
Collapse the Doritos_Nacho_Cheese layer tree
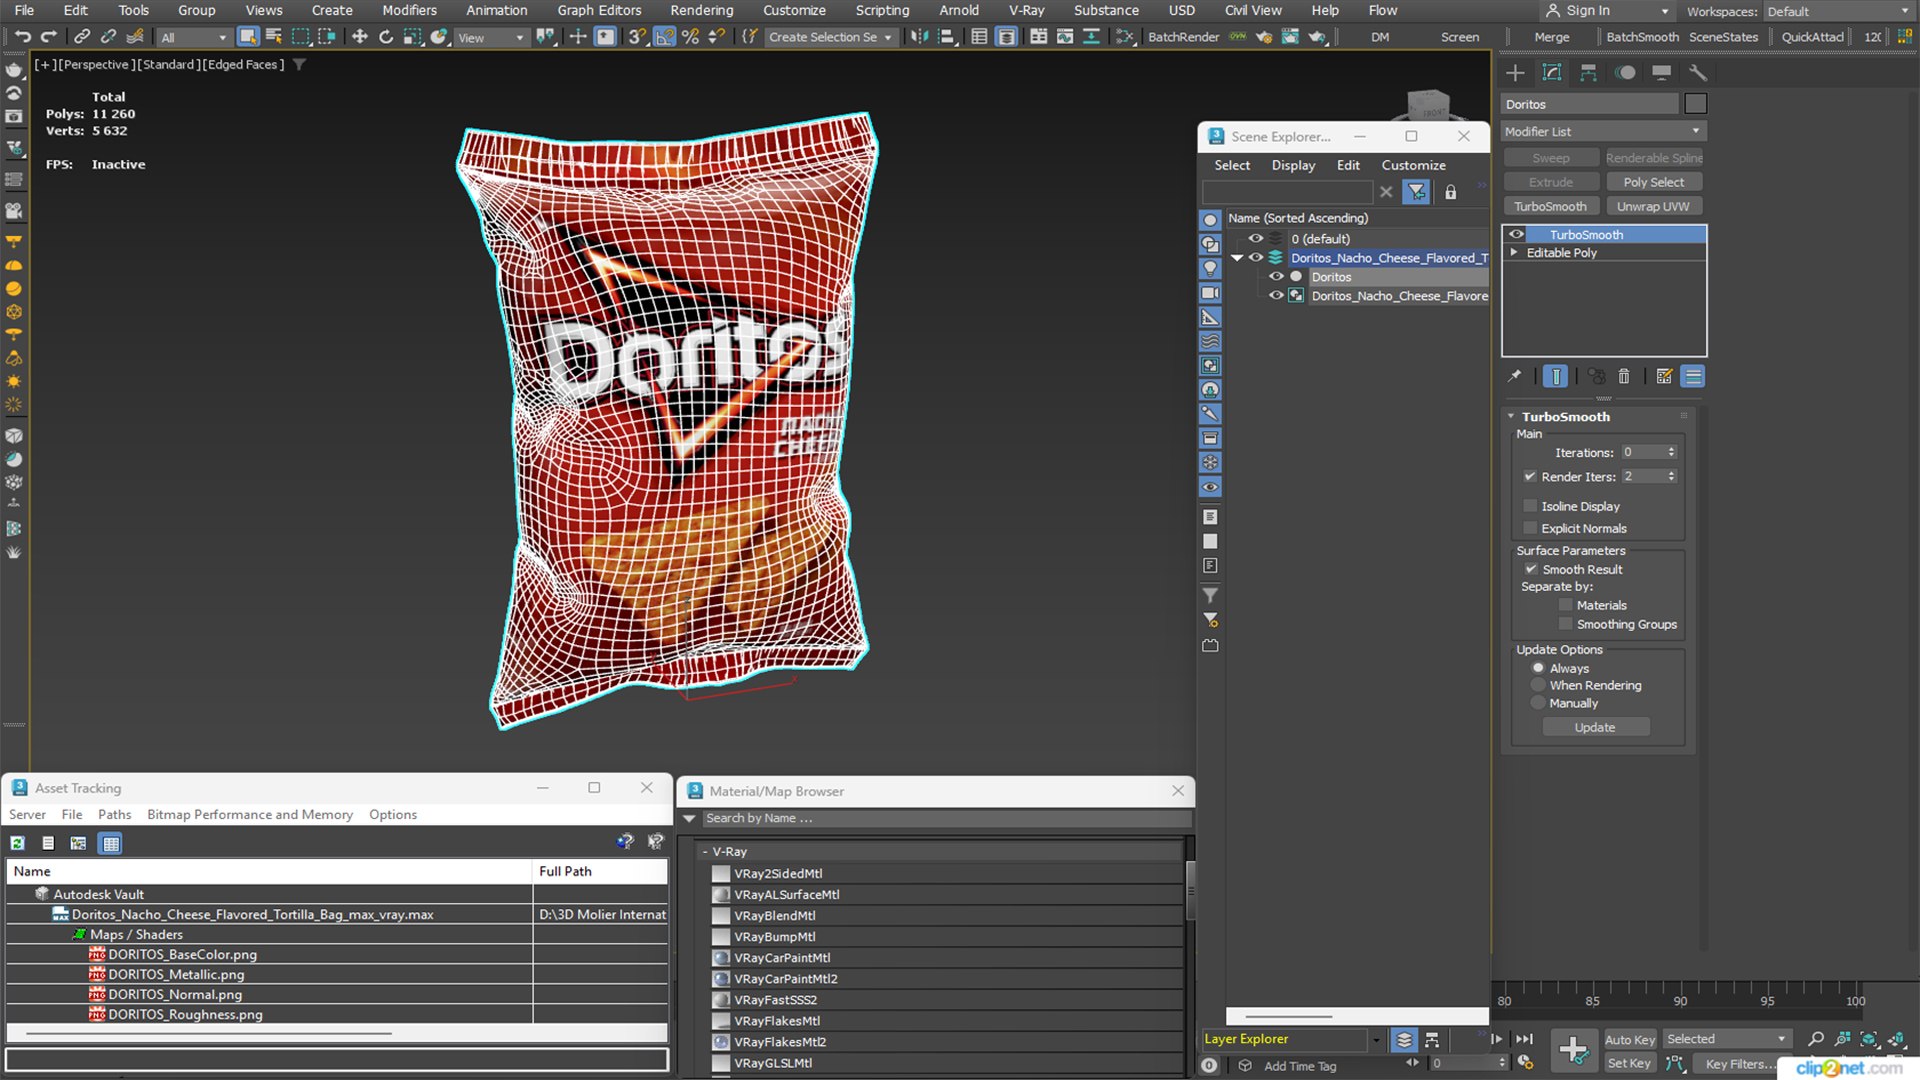pyautogui.click(x=1237, y=258)
